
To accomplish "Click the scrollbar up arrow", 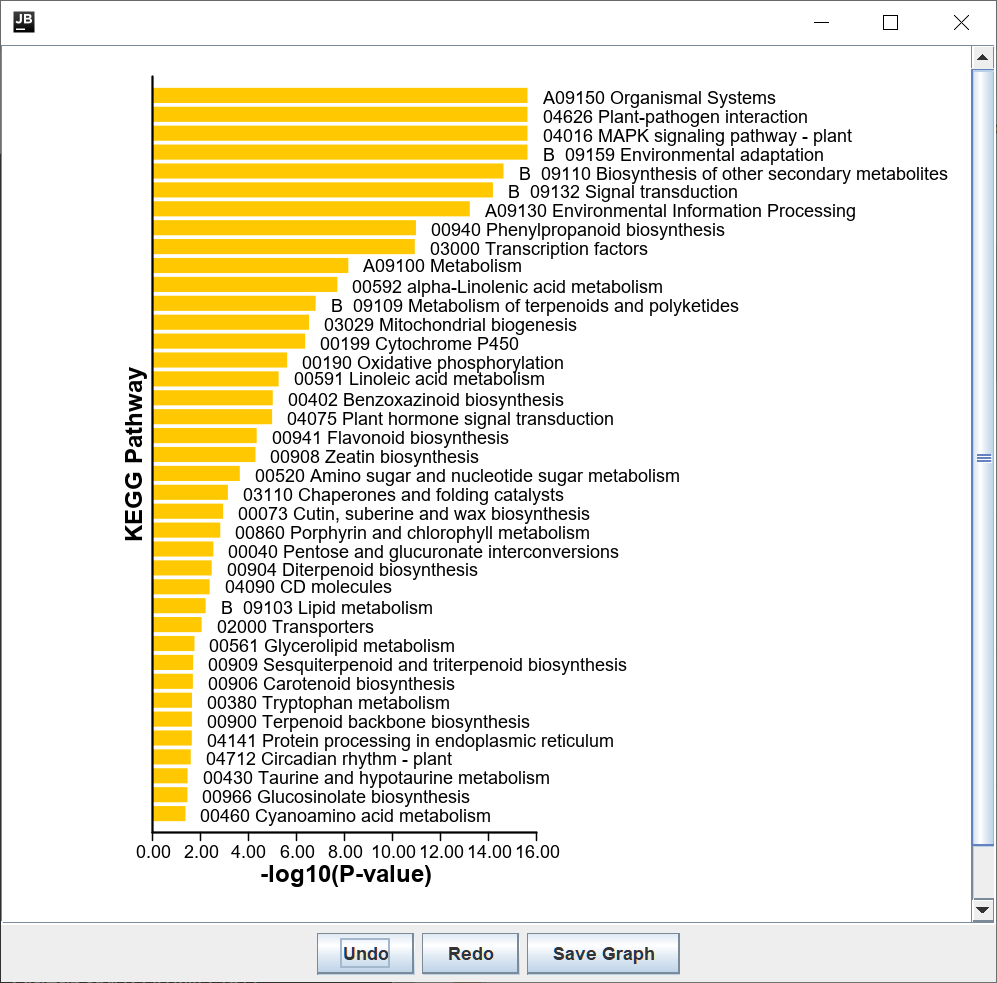I will (982, 58).
